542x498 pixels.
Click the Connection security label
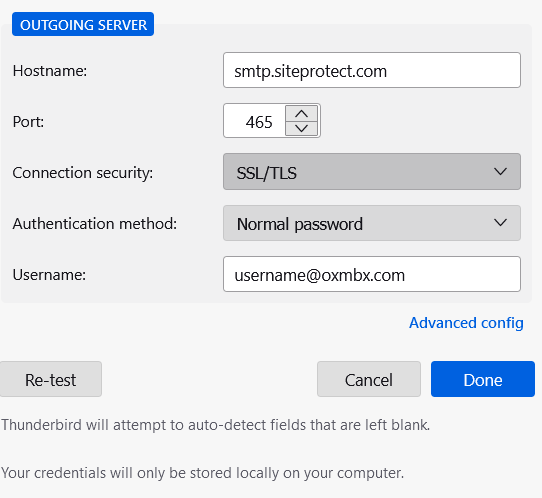(x=83, y=173)
